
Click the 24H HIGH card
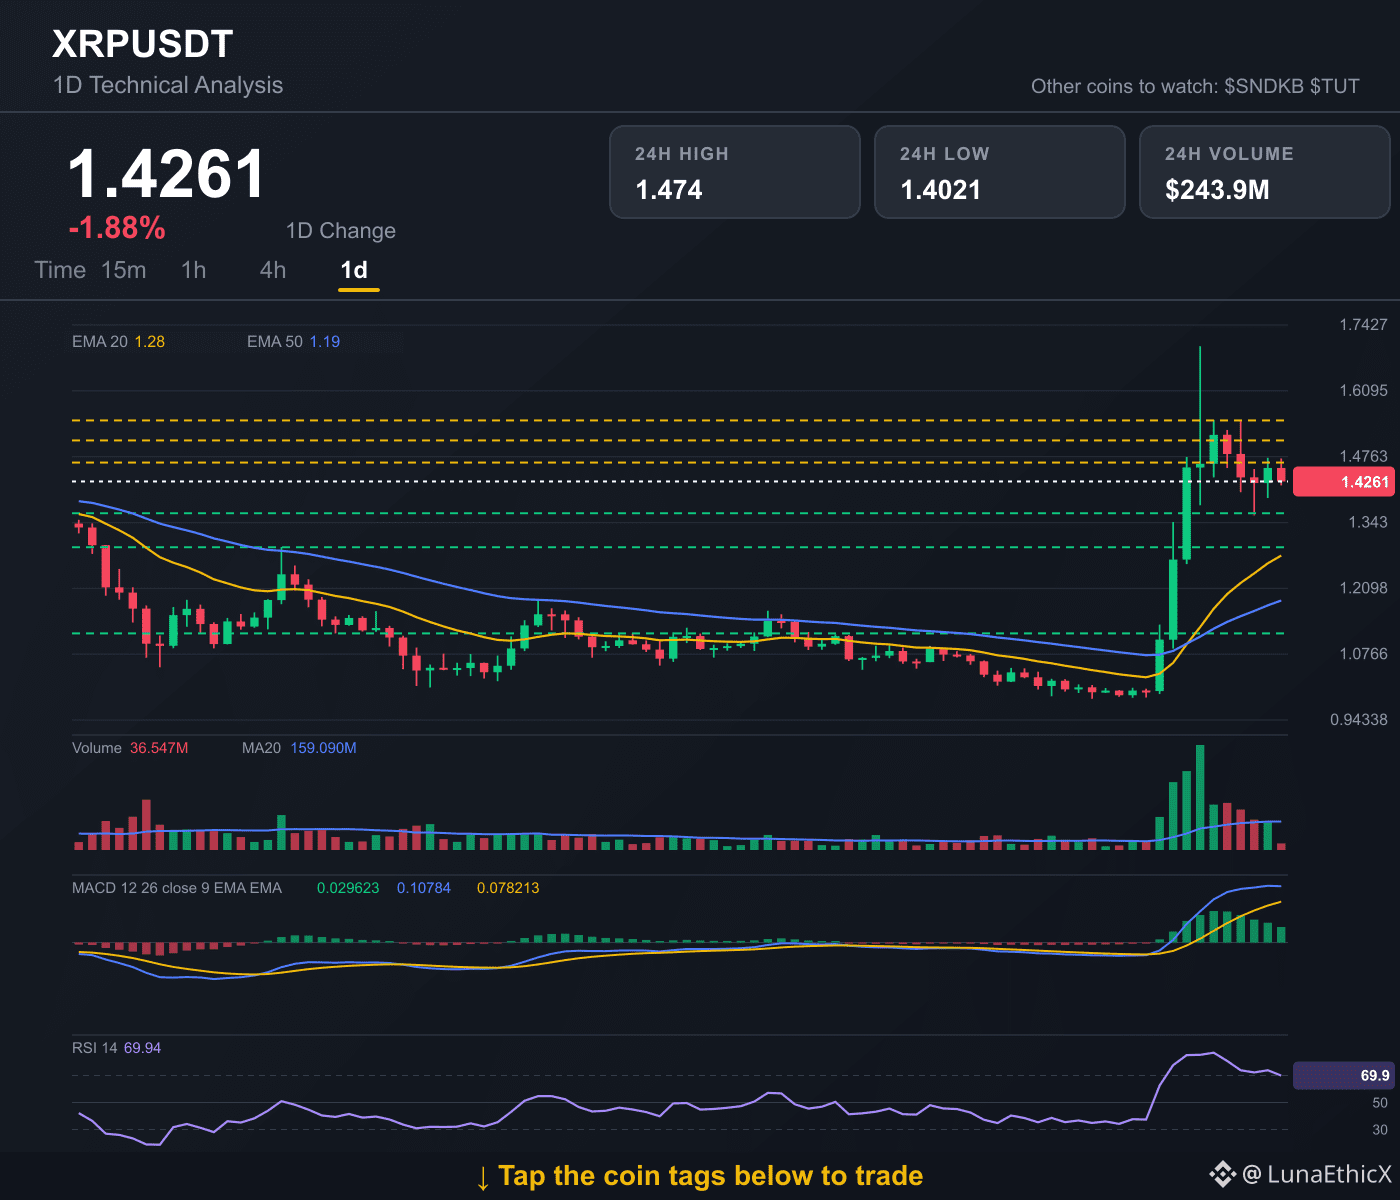tap(735, 172)
